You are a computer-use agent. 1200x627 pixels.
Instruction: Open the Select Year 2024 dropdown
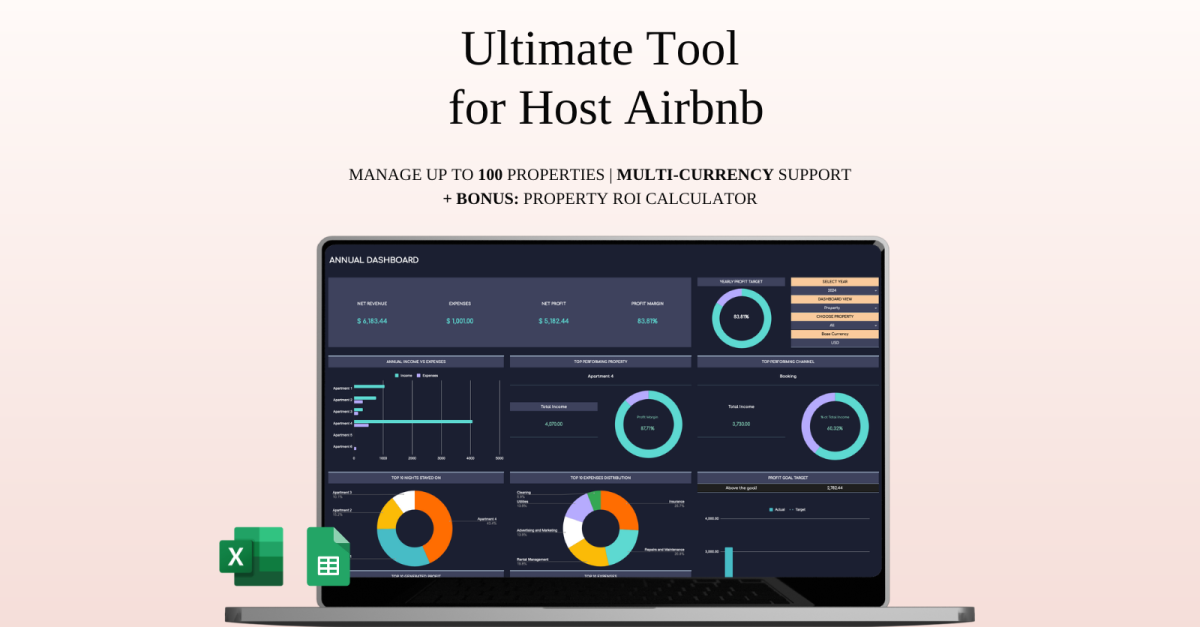pyautogui.click(x=834, y=291)
